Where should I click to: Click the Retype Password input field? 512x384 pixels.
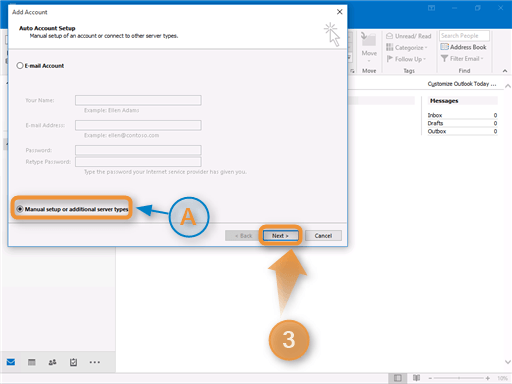[138, 162]
